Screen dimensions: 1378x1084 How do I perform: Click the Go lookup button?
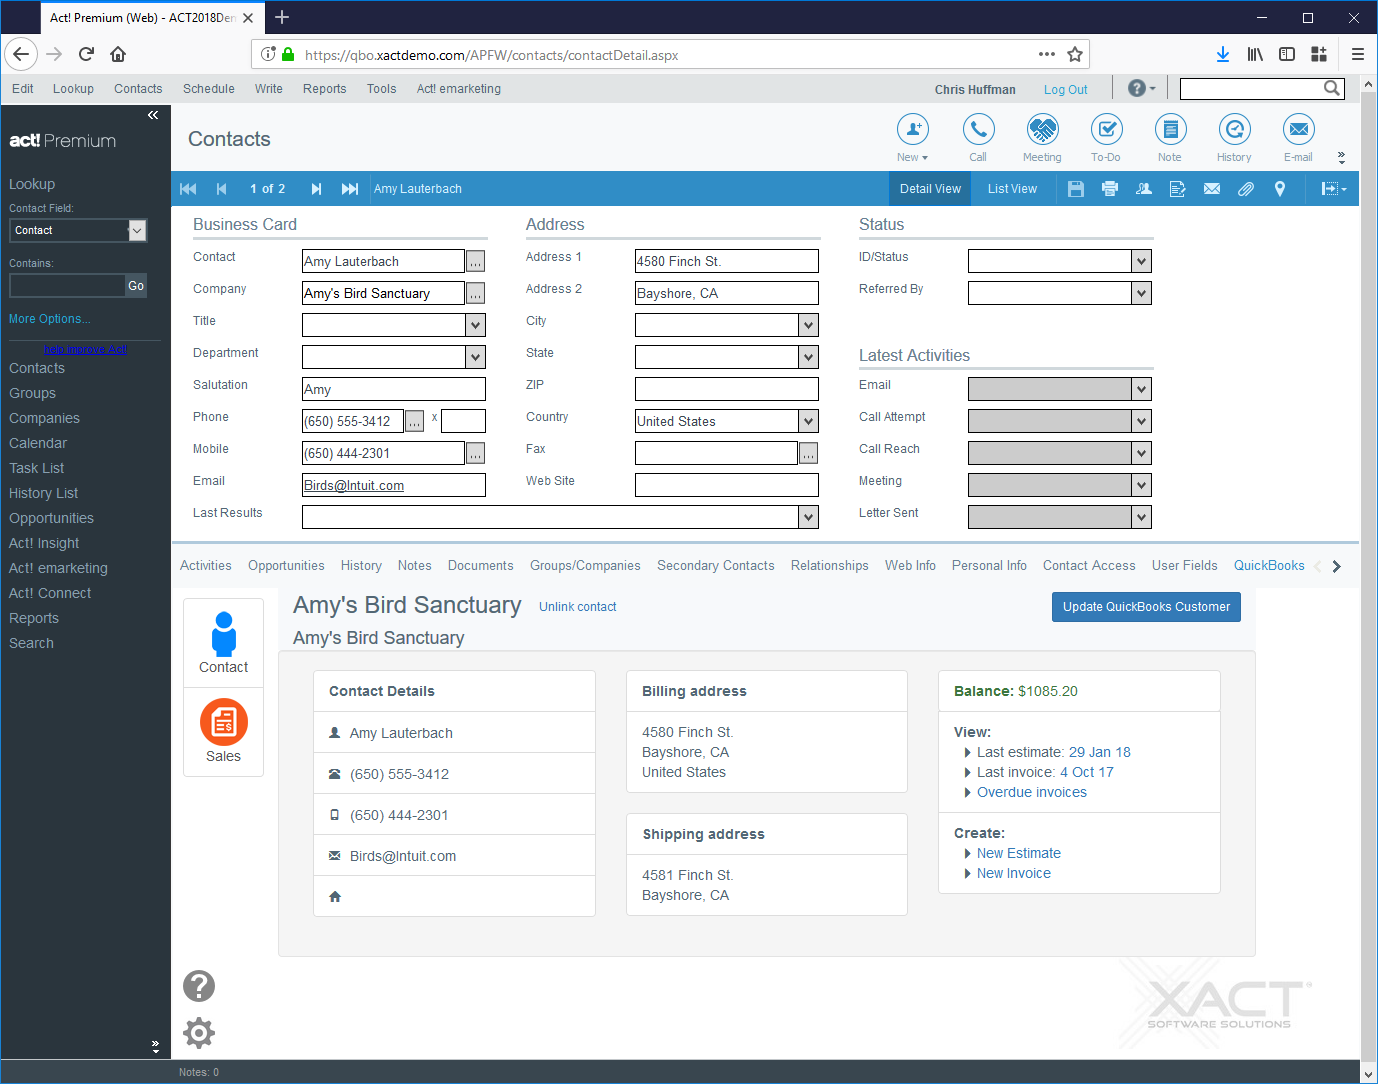click(136, 286)
